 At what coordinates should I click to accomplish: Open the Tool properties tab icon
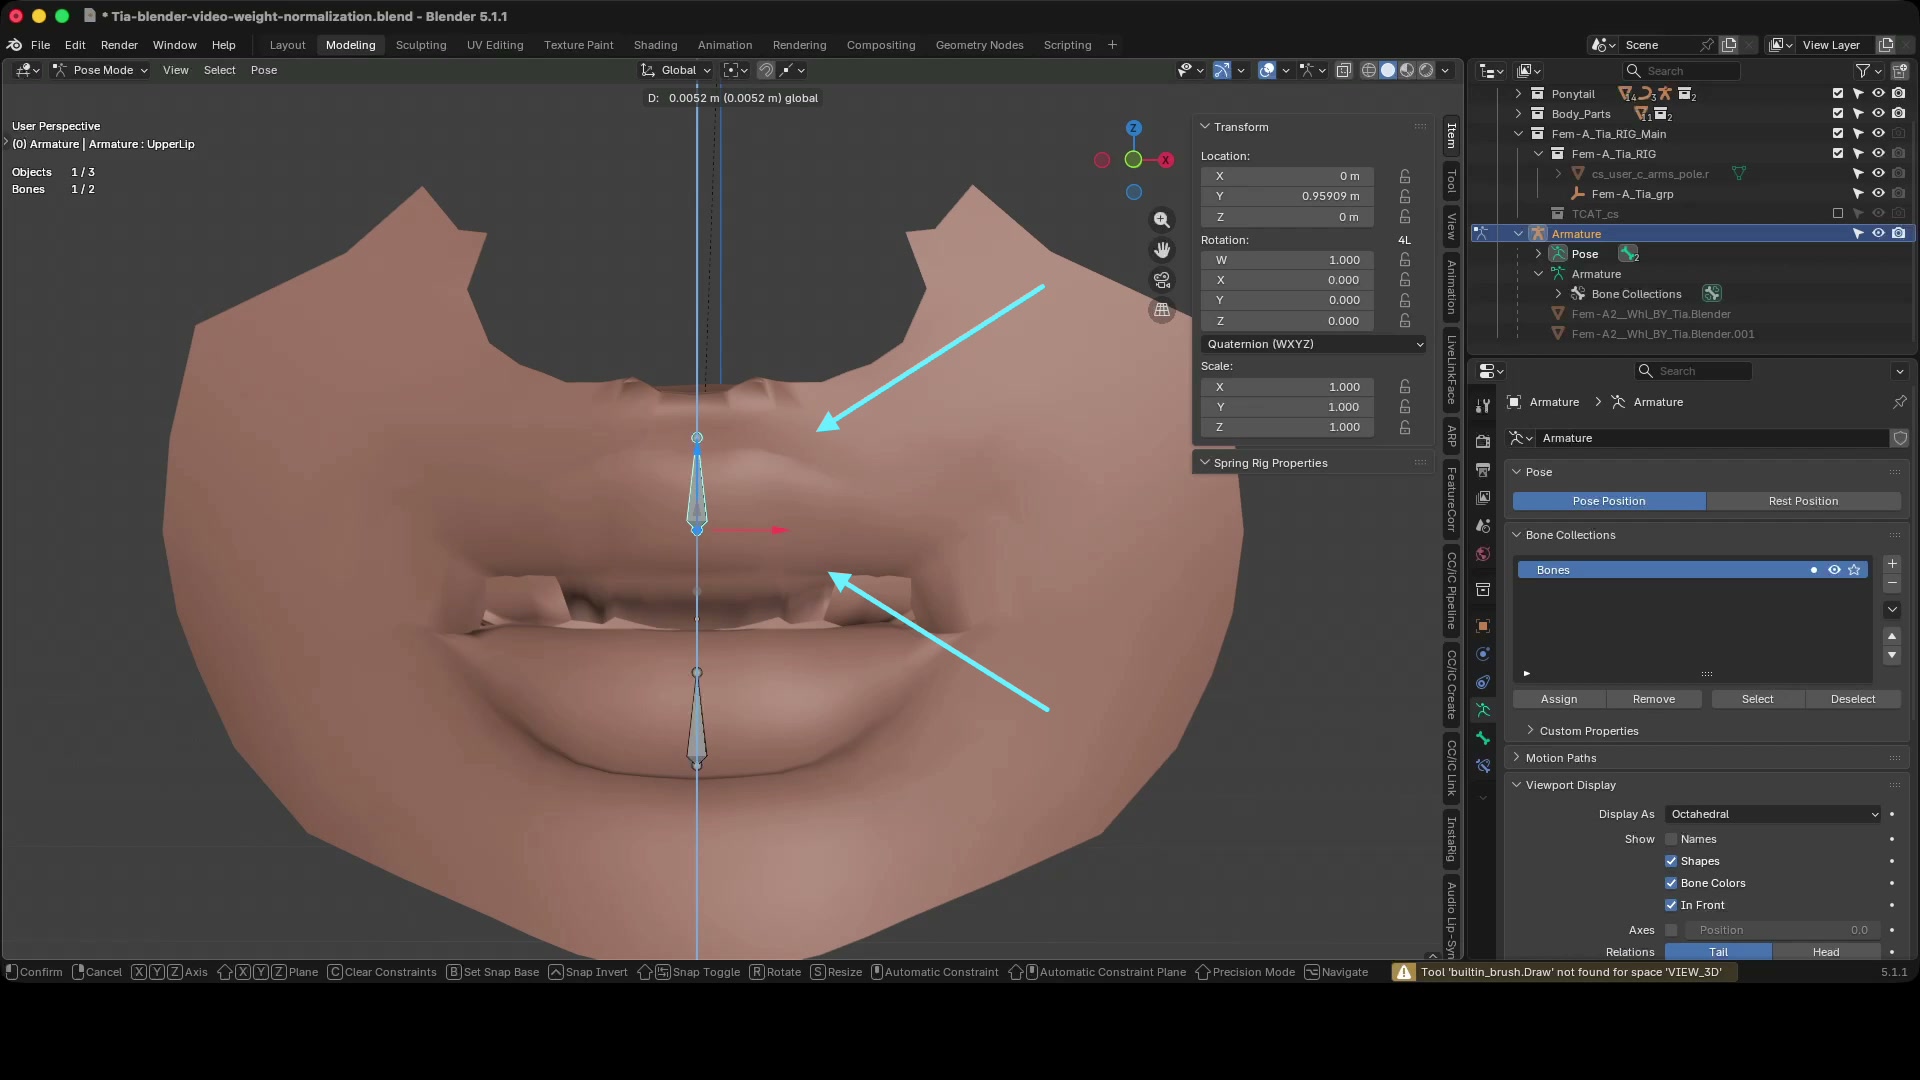click(x=1483, y=405)
